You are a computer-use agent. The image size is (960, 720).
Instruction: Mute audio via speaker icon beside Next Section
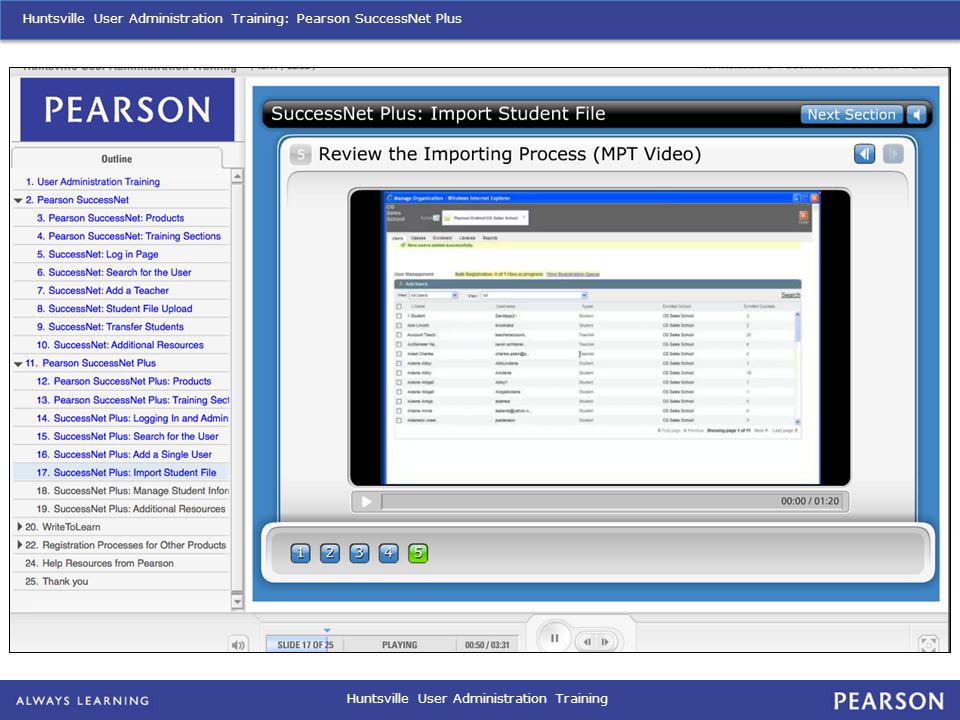pyautogui.click(x=916, y=114)
